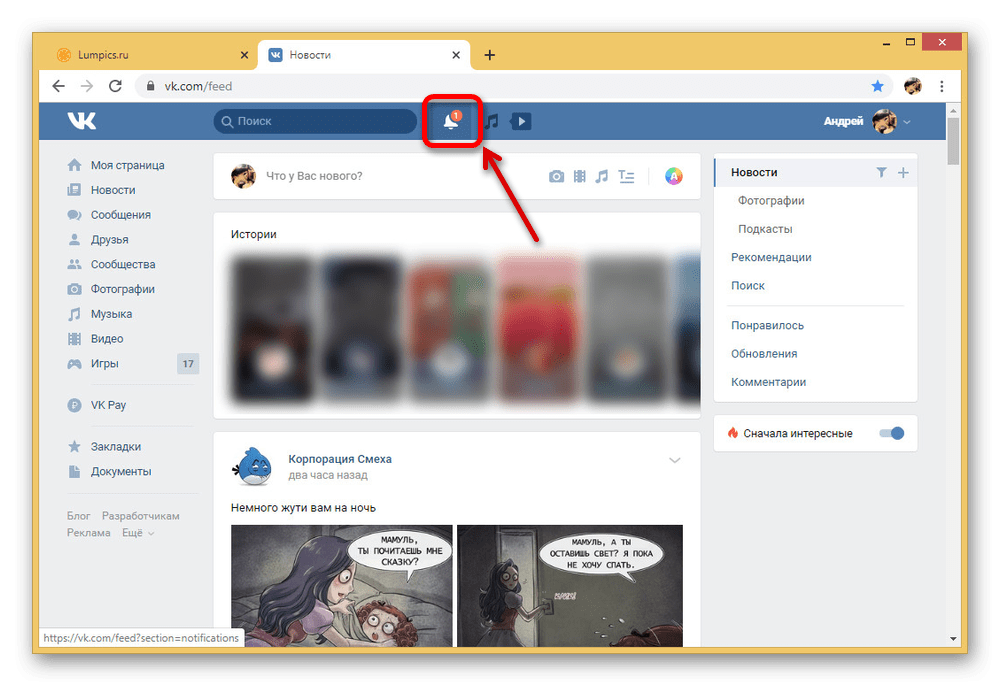Image resolution: width=1000 pixels, height=686 pixels.
Task: Close the Lumpics.ru tab
Action: tap(244, 55)
